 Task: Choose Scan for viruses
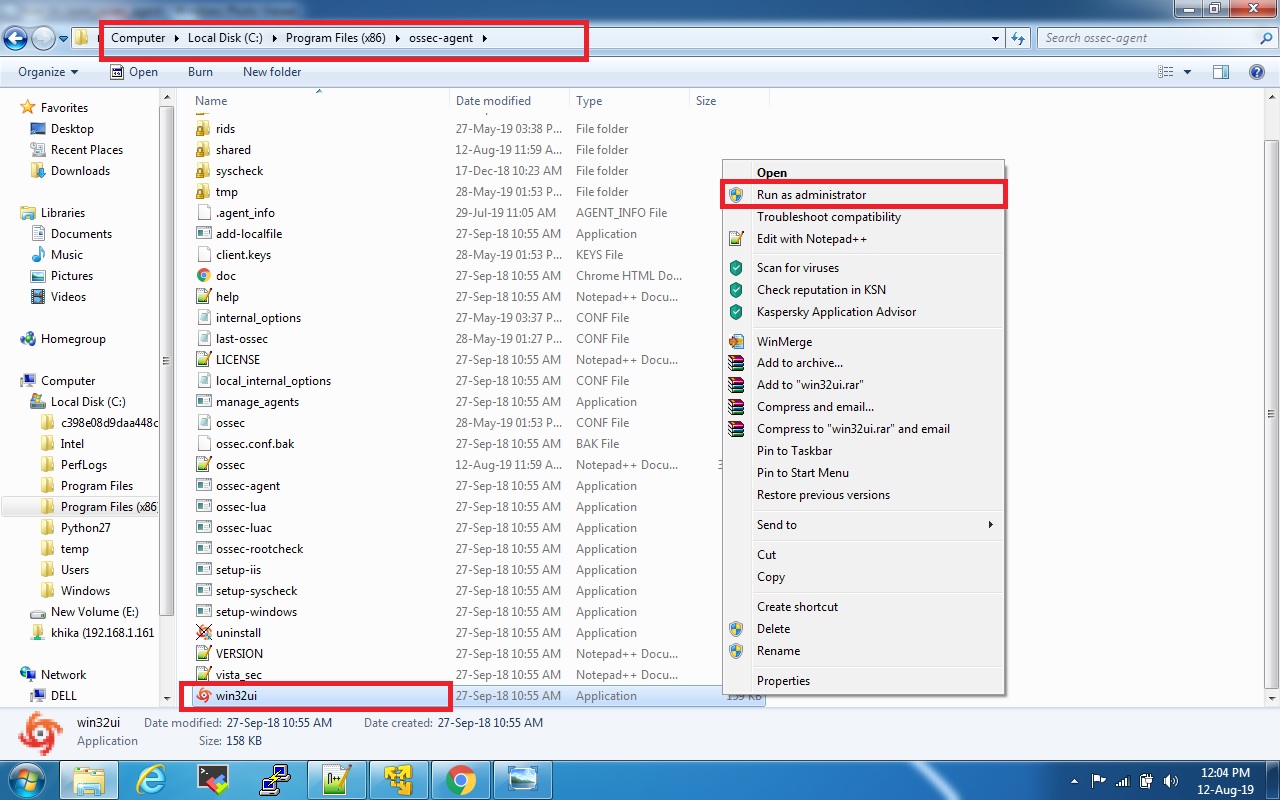pyautogui.click(x=864, y=268)
